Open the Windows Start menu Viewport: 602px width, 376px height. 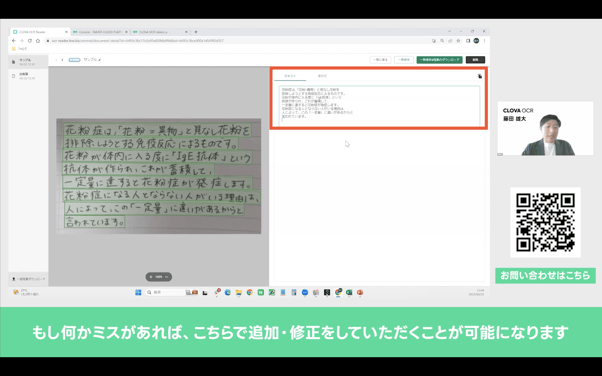pyautogui.click(x=138, y=293)
